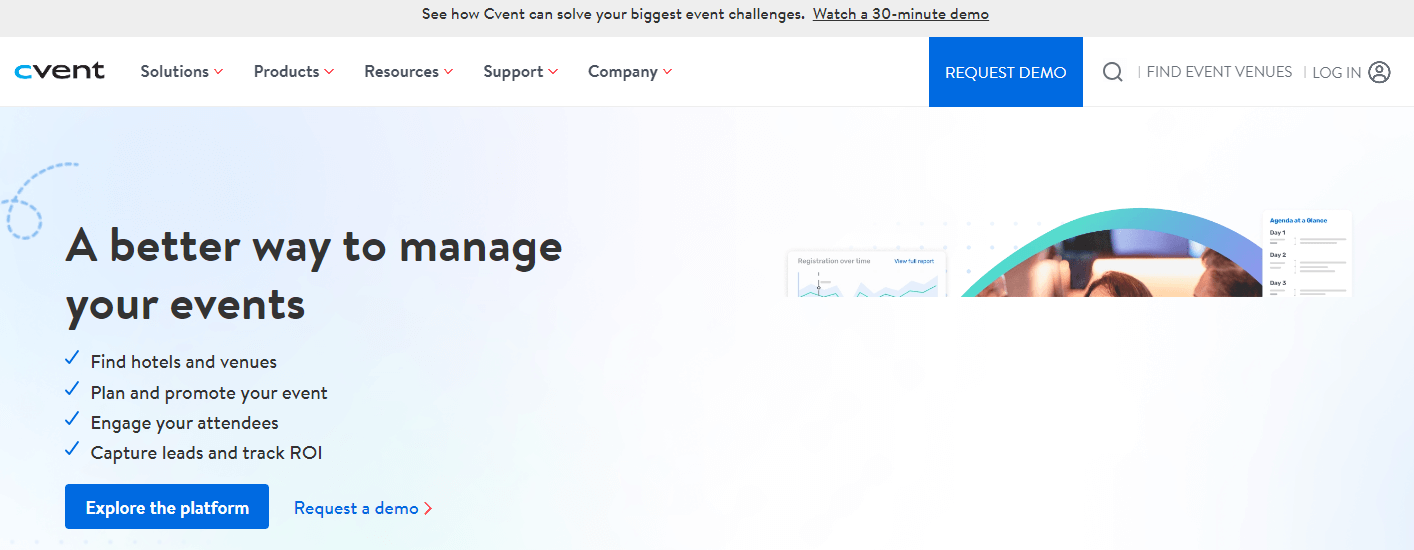Click the text Capture leads and track ROI

point(206,453)
